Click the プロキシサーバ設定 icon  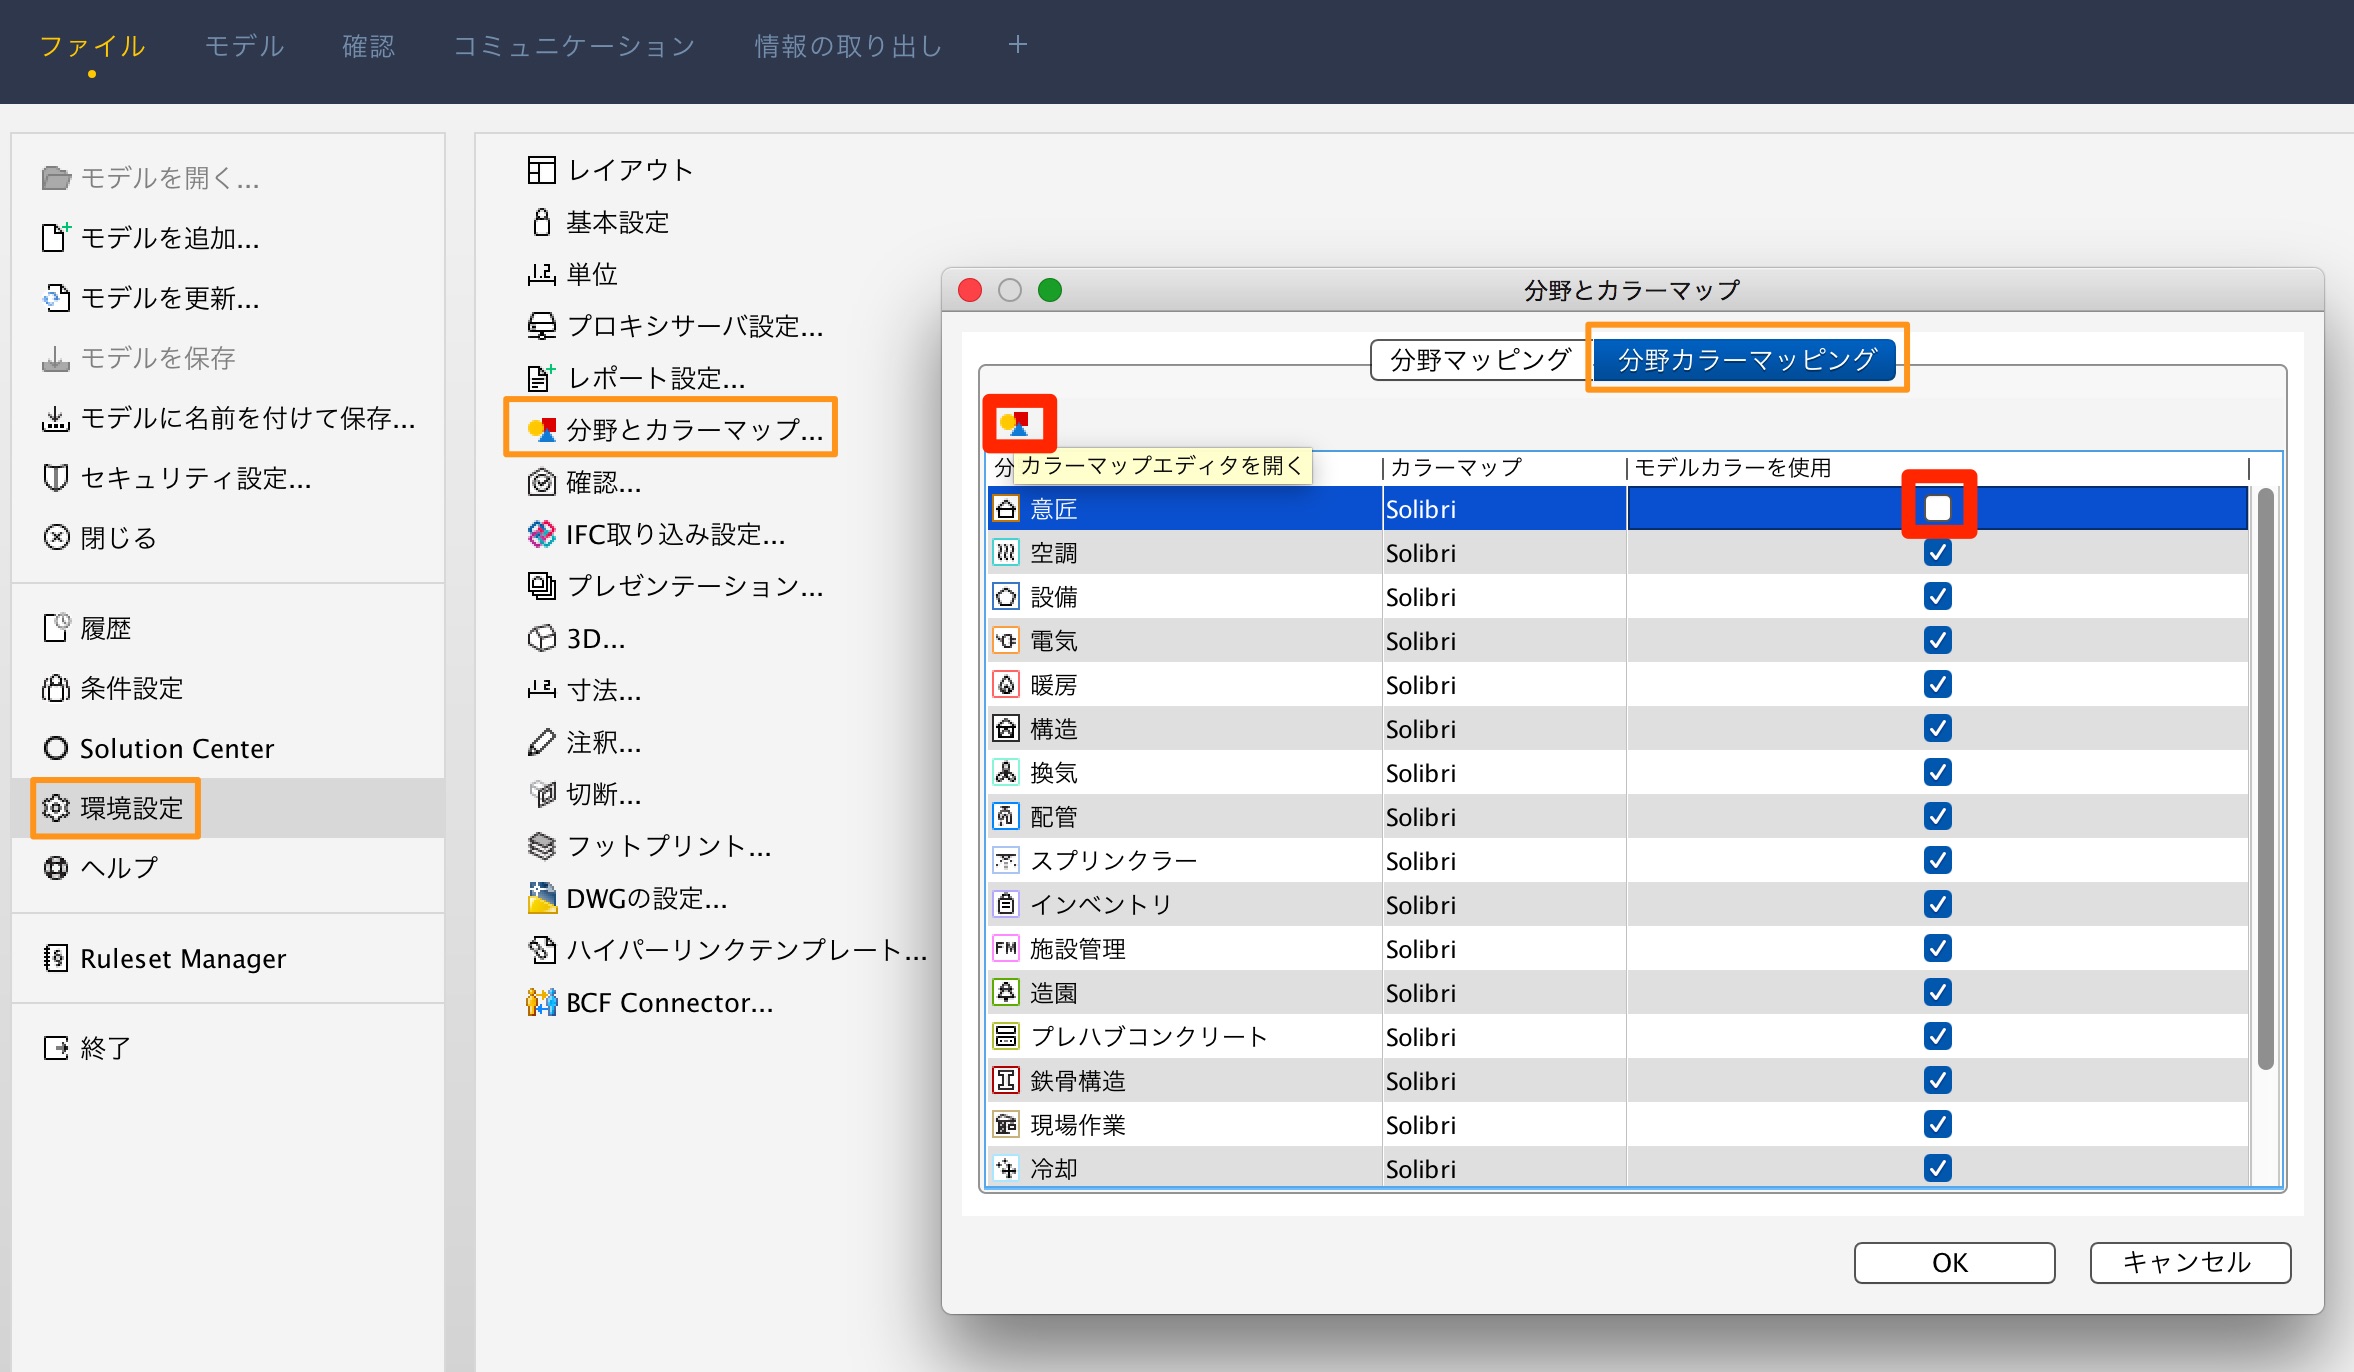541,326
